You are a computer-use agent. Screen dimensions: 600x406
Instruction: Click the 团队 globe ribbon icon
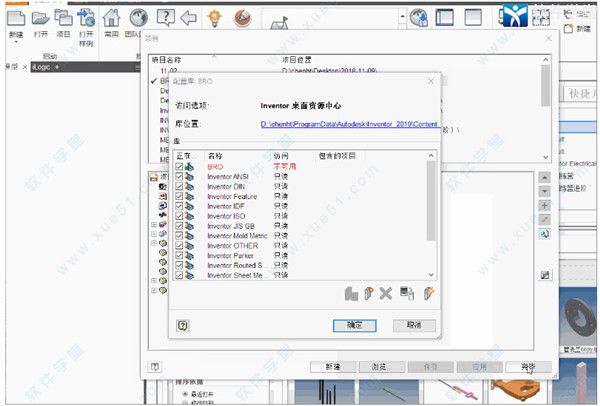tap(138, 18)
